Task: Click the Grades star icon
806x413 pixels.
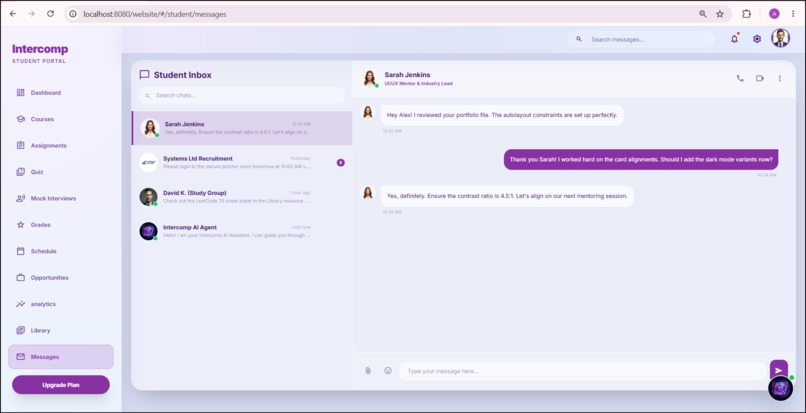Action: pos(21,225)
